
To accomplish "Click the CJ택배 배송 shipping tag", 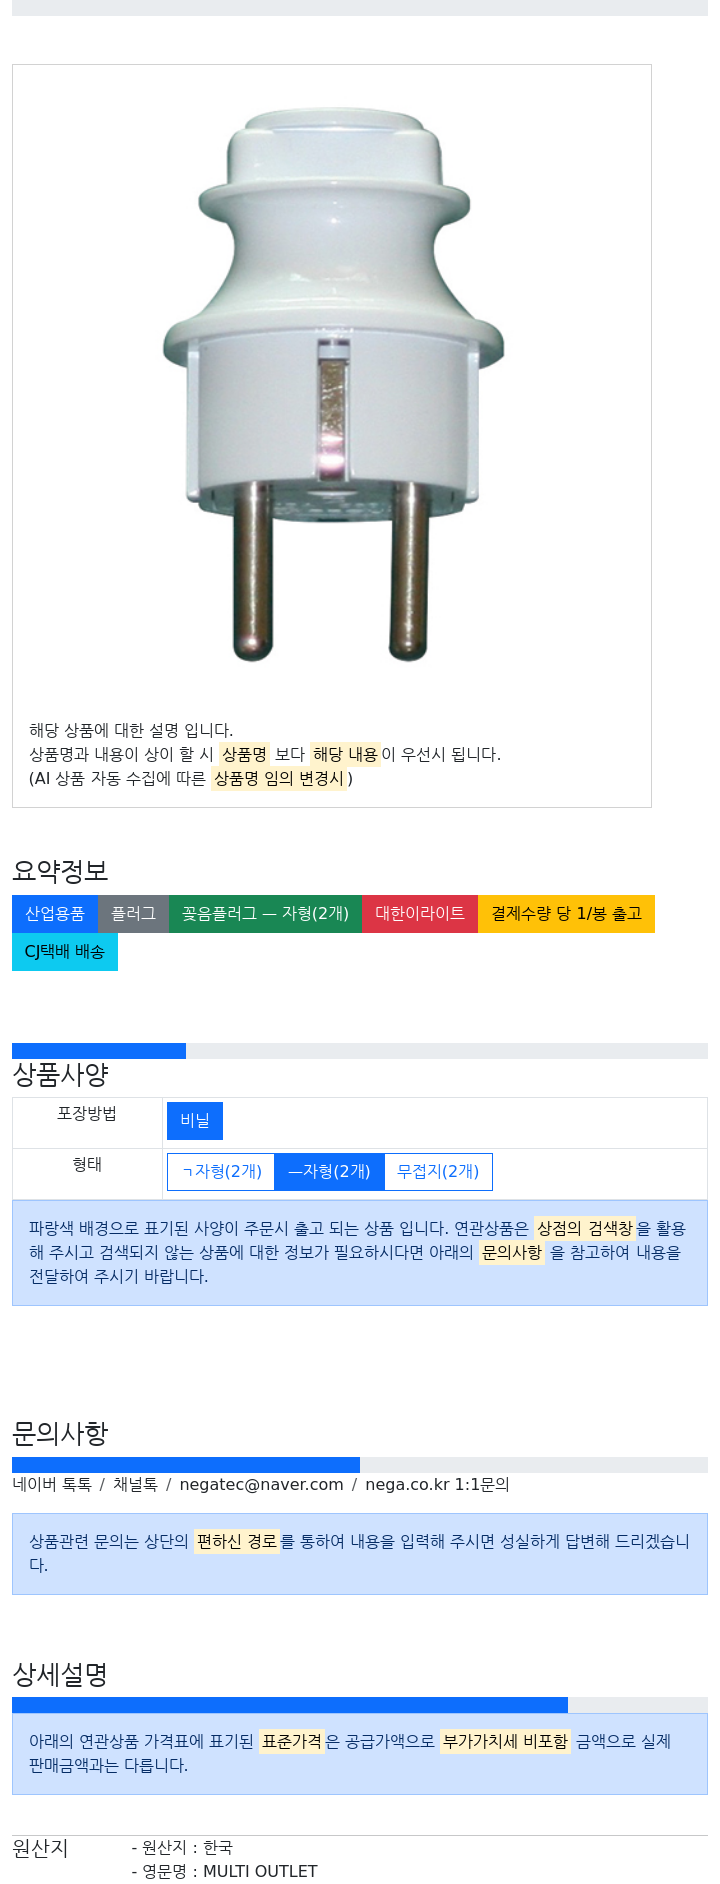I will pos(65,952).
